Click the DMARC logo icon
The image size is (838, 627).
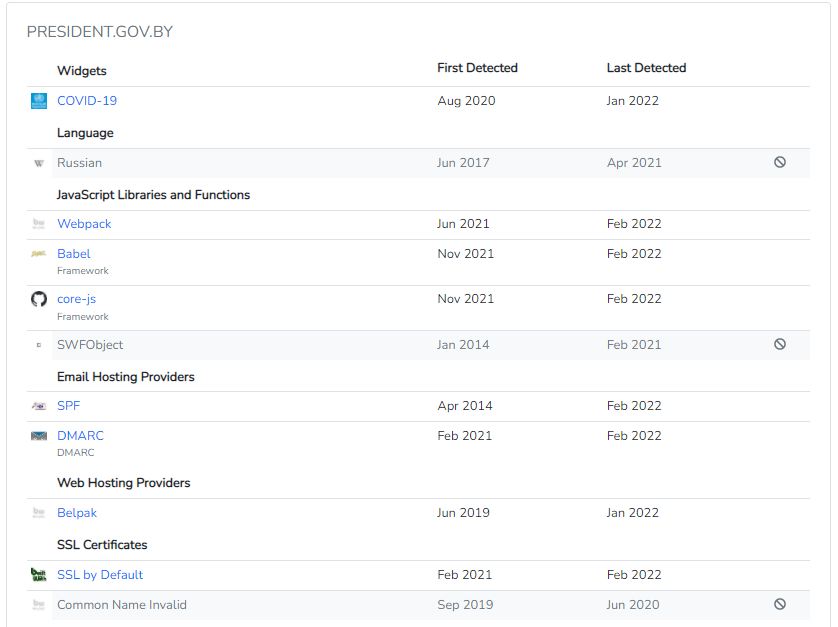pos(39,436)
